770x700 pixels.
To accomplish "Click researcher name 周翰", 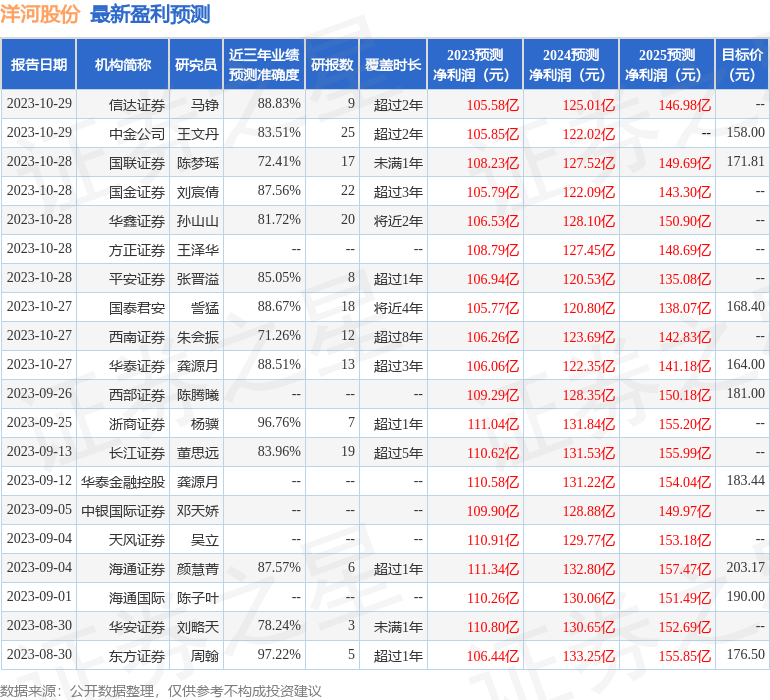I will tap(205, 655).
